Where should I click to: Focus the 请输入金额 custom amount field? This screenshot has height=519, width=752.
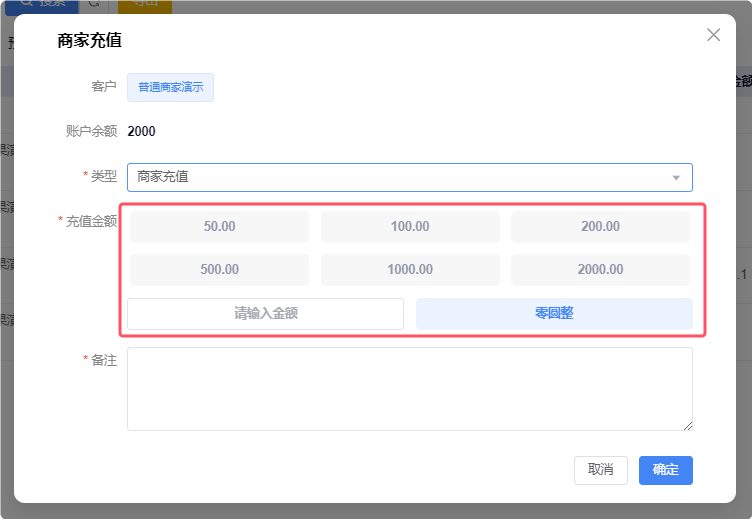(265, 313)
